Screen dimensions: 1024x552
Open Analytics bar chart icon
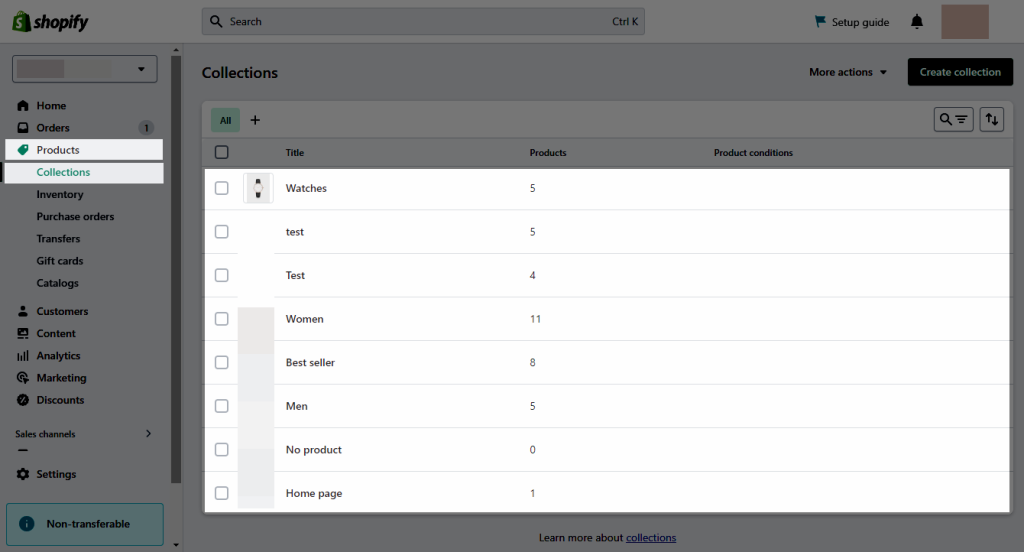(23, 355)
